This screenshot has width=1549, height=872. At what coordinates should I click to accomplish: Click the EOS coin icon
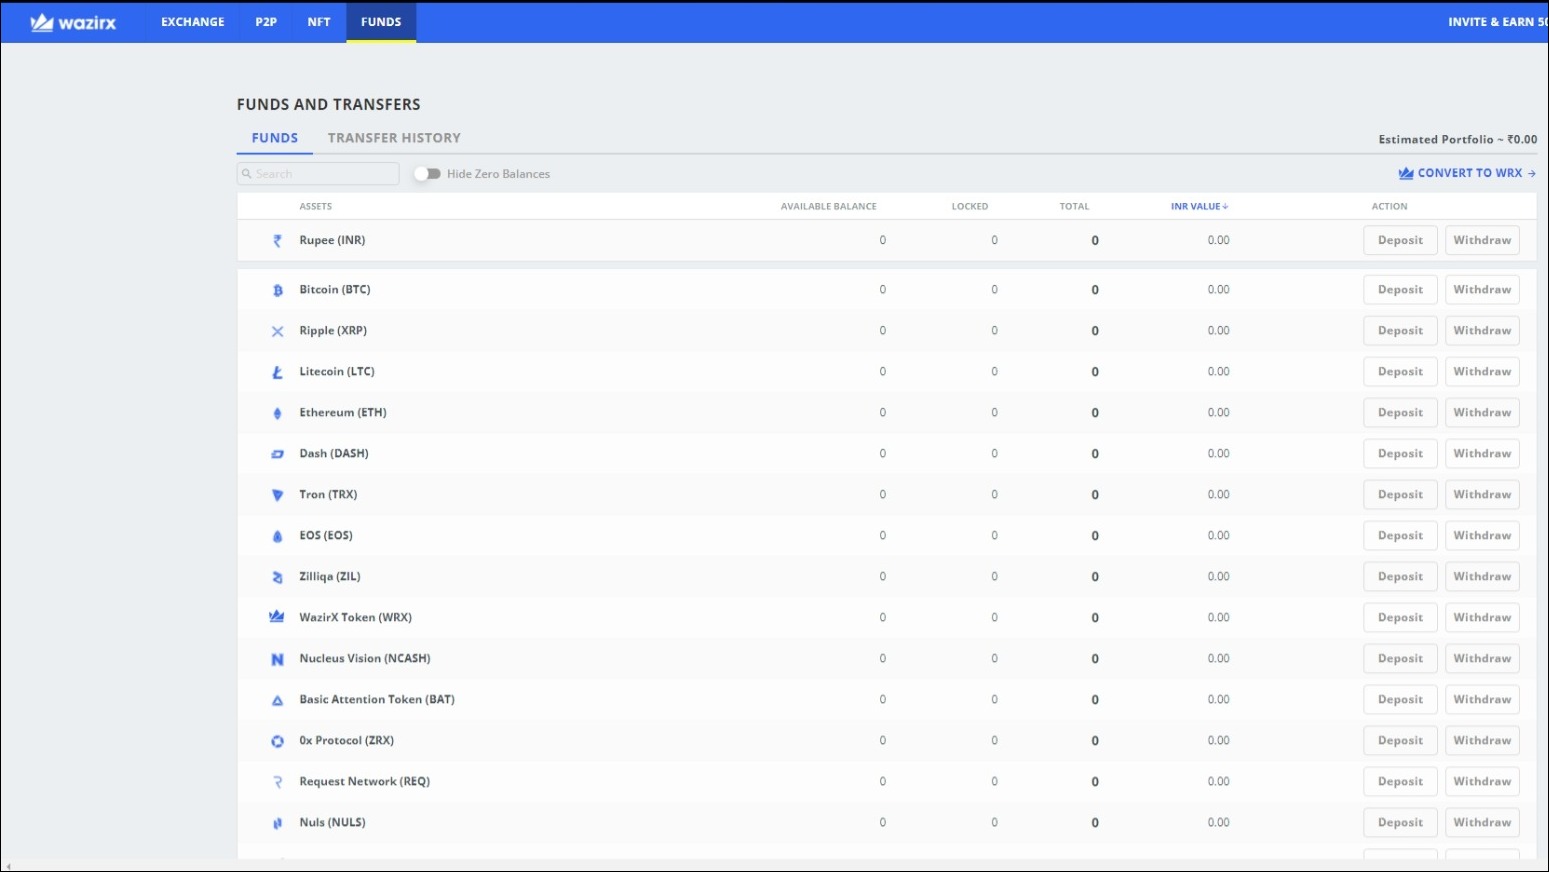pos(278,536)
